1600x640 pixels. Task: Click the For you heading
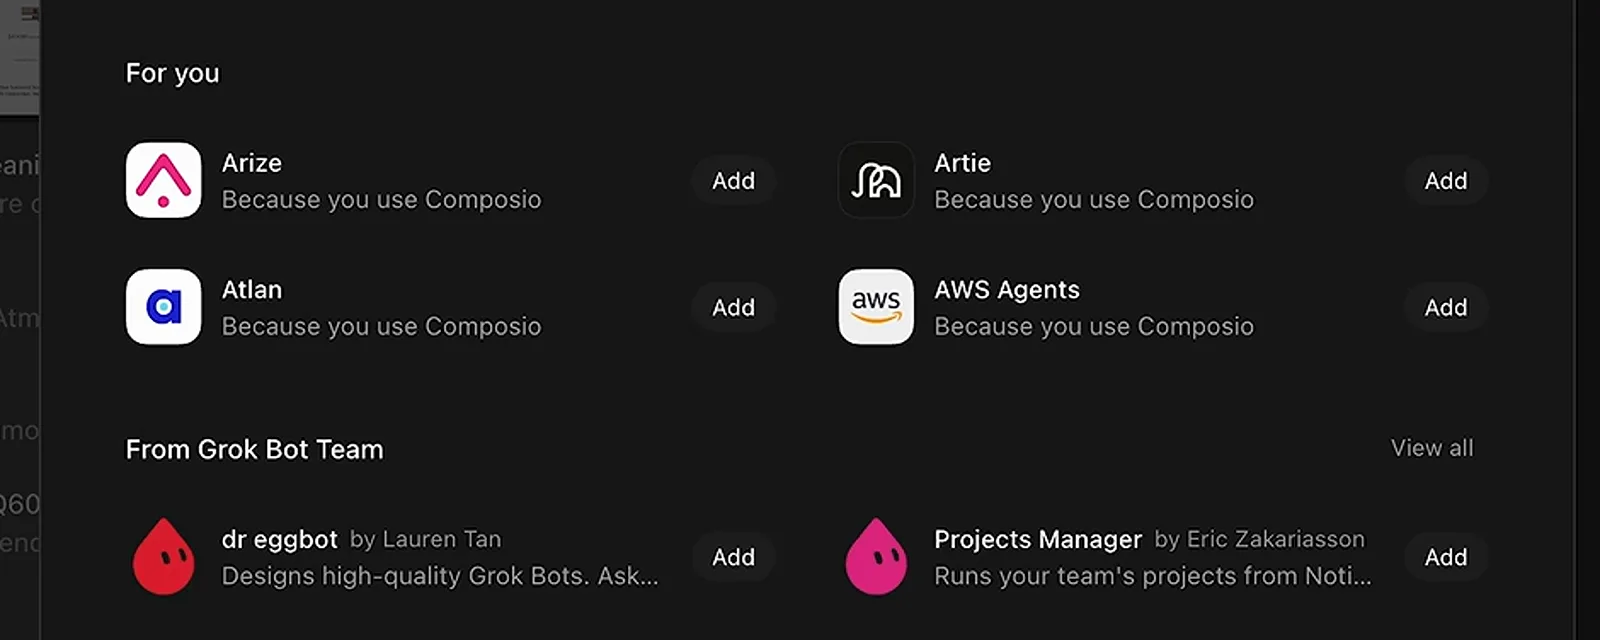[172, 74]
